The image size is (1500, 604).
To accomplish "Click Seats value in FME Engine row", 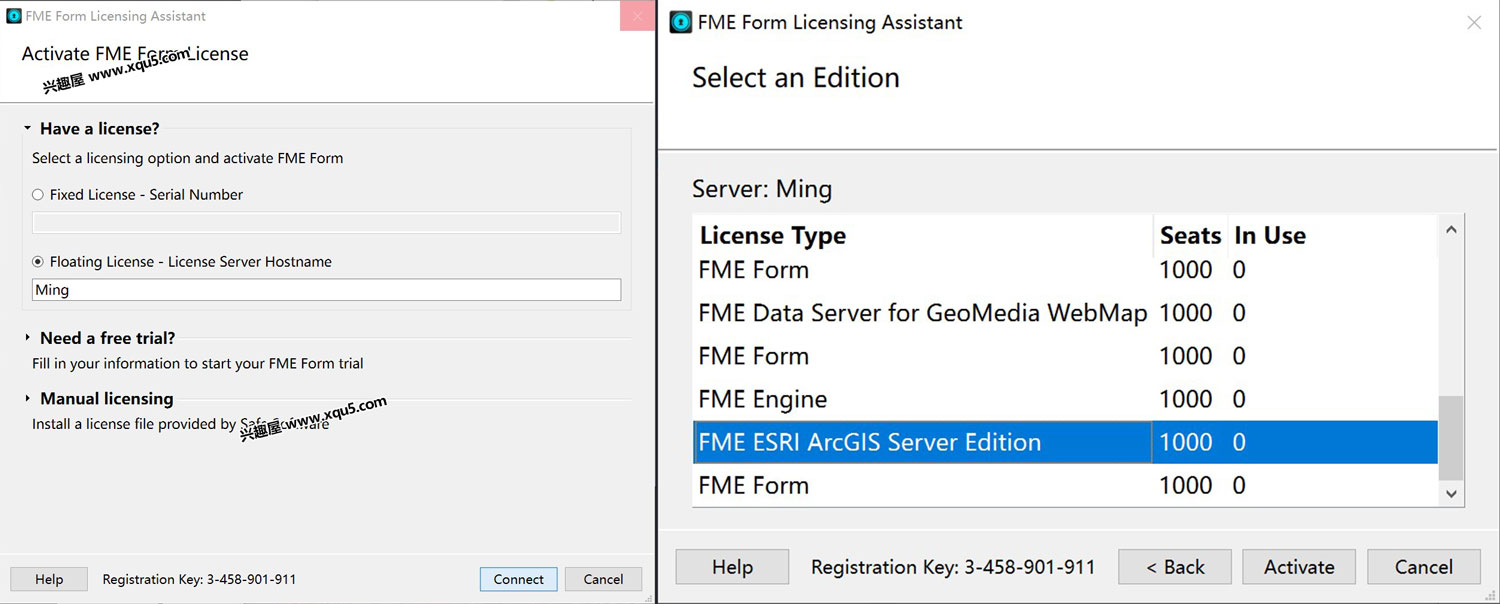I will pos(1186,399).
